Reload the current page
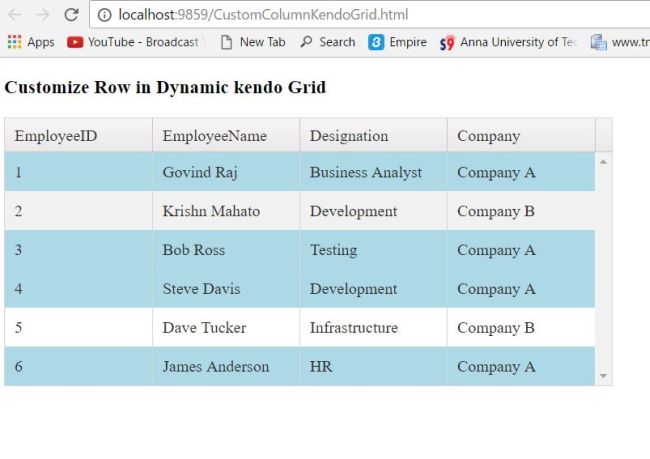The height and width of the screenshot is (459, 650). click(71, 15)
